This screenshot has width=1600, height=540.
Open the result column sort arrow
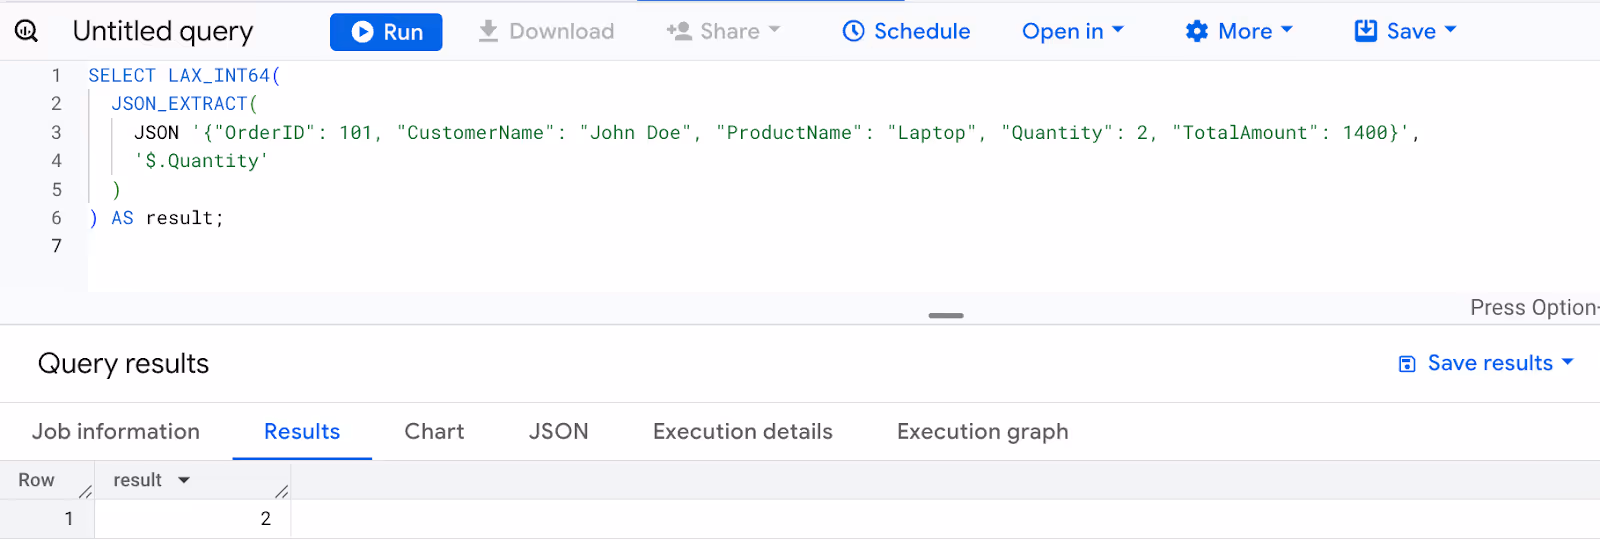[x=184, y=481]
